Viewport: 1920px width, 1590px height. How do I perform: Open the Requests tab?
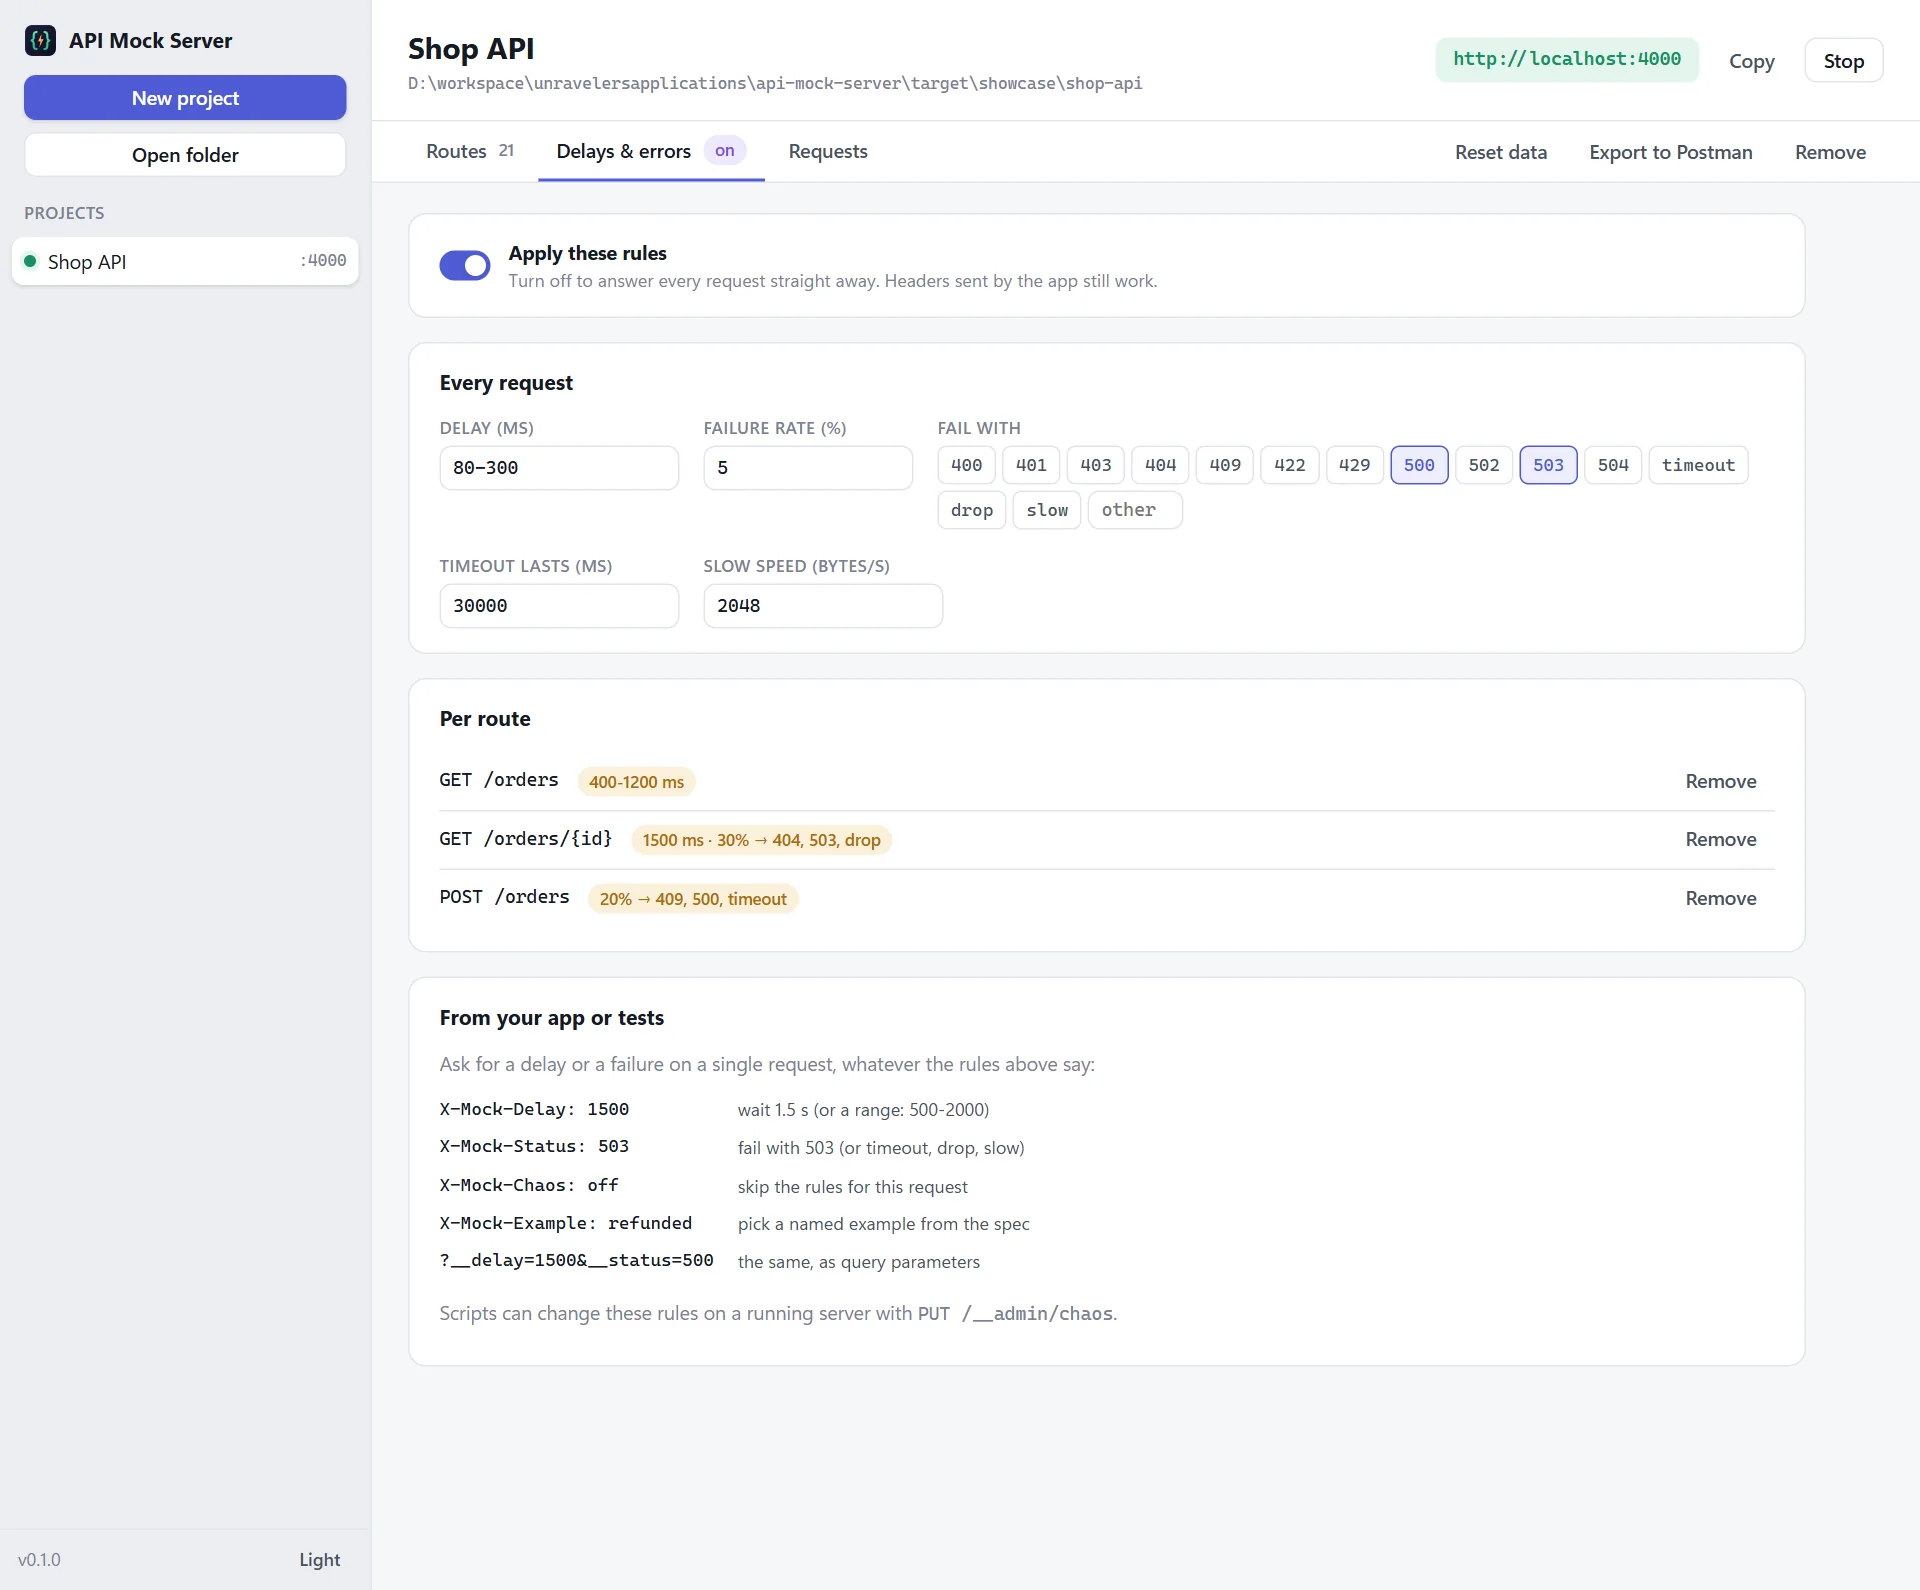click(828, 151)
